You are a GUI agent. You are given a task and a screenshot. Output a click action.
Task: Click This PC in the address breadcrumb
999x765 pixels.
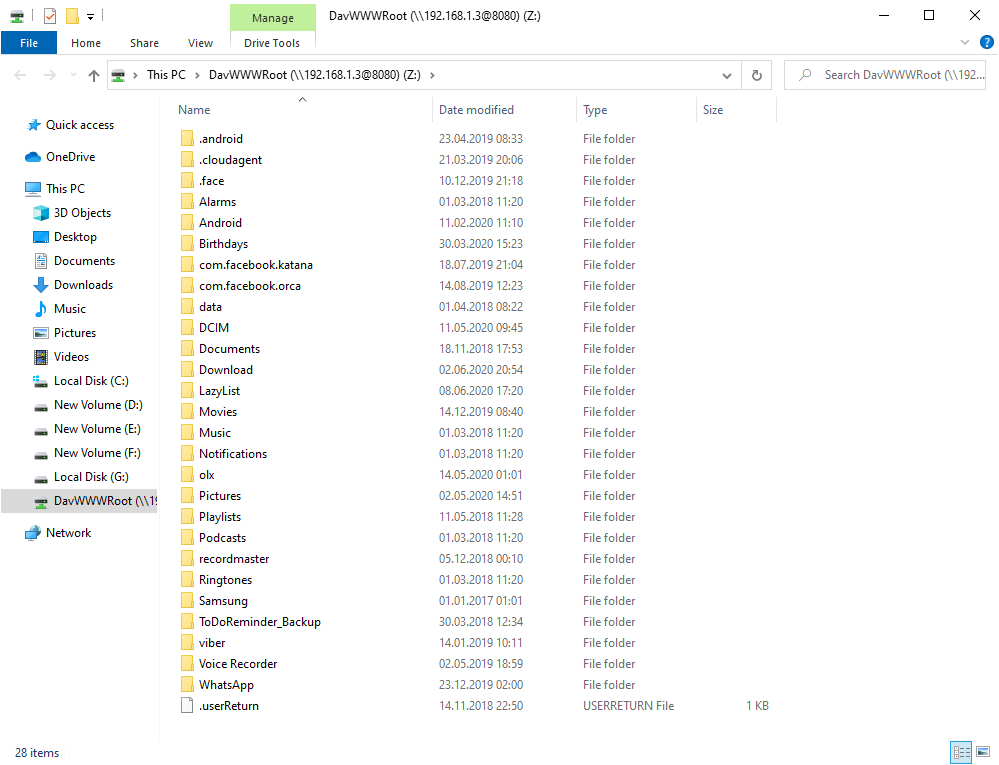[x=165, y=75]
